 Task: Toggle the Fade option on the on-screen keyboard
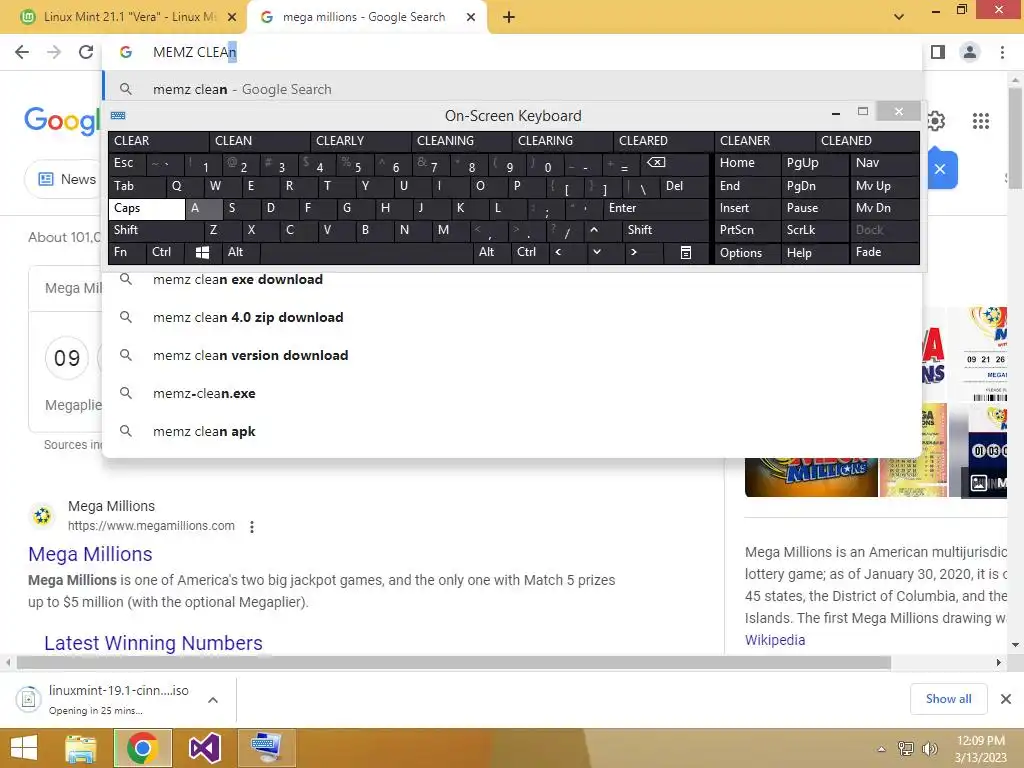[884, 252]
